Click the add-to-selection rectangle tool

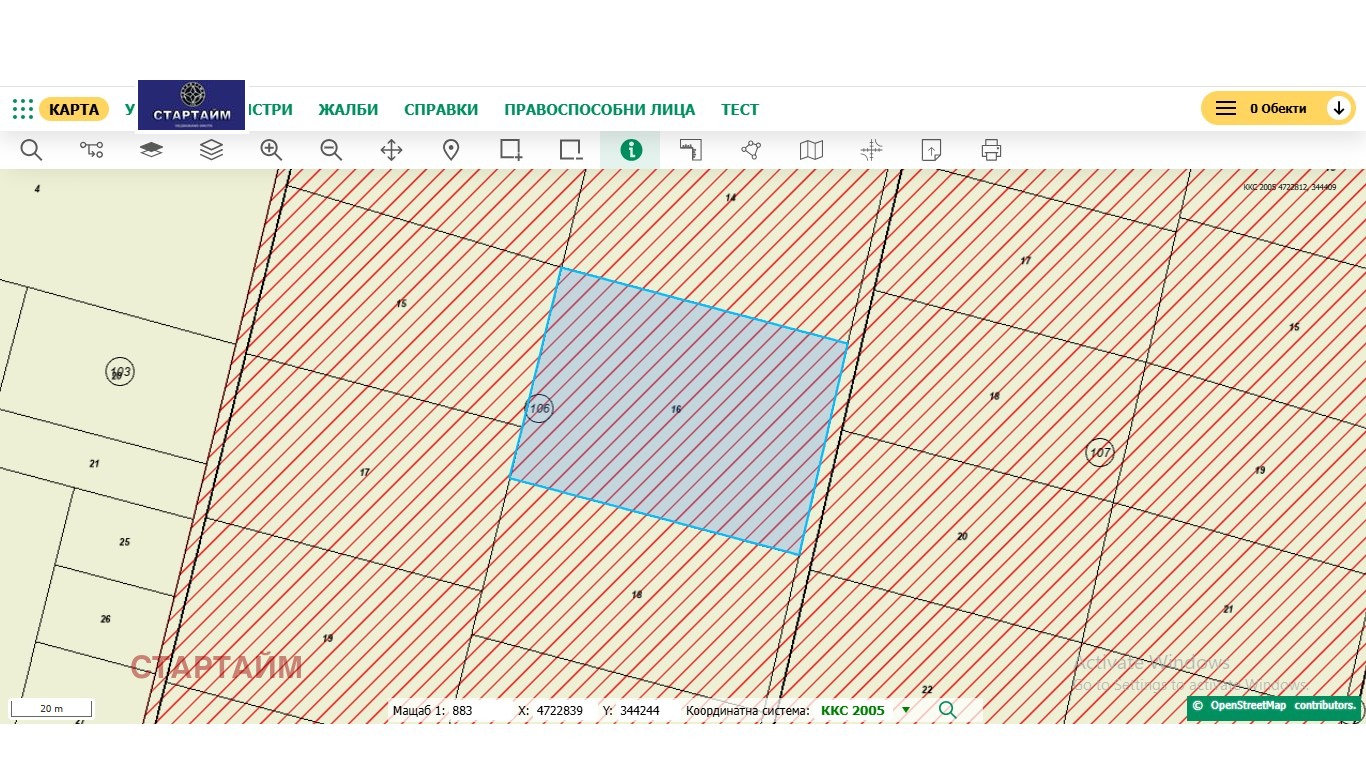click(x=511, y=150)
